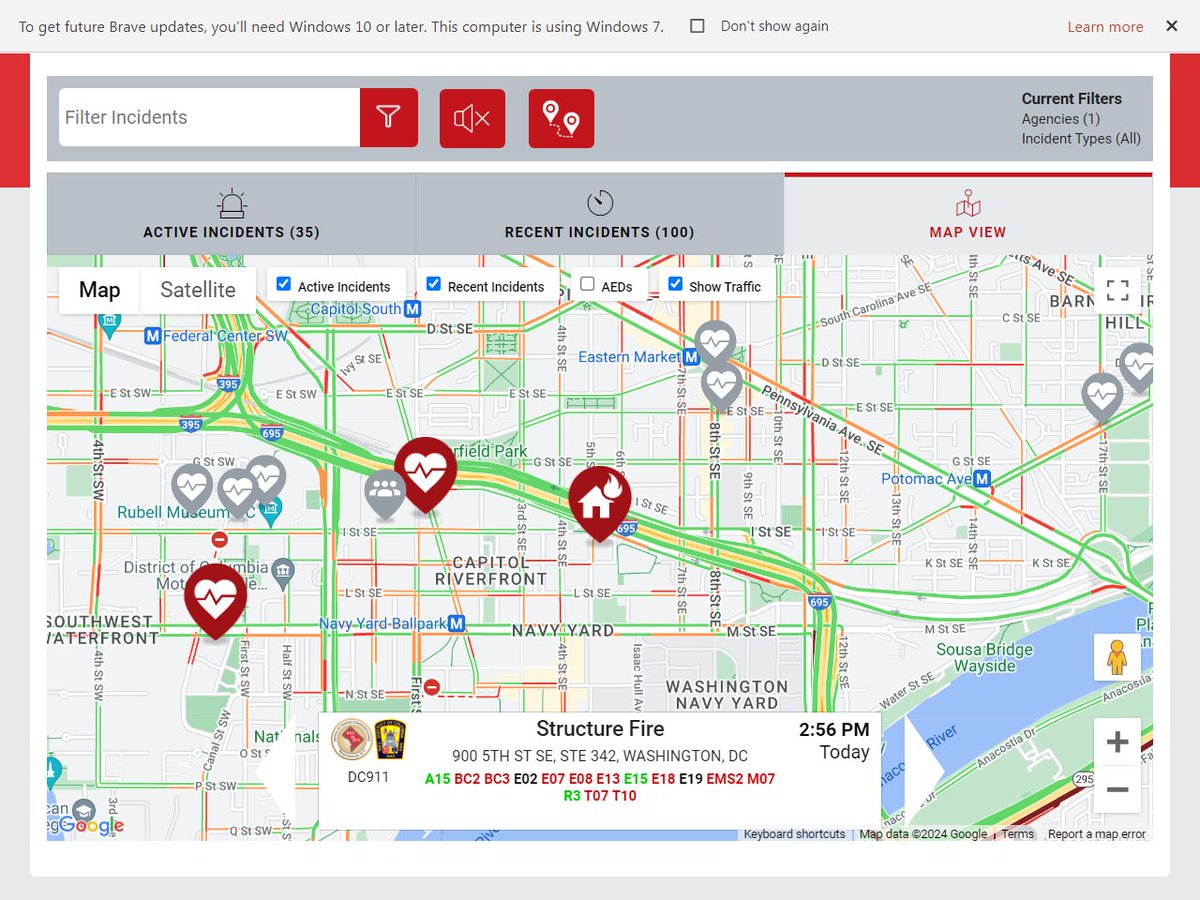Image resolution: width=1200 pixels, height=900 pixels.
Task: Click the 2:56 PM incident time
Action: [834, 730]
